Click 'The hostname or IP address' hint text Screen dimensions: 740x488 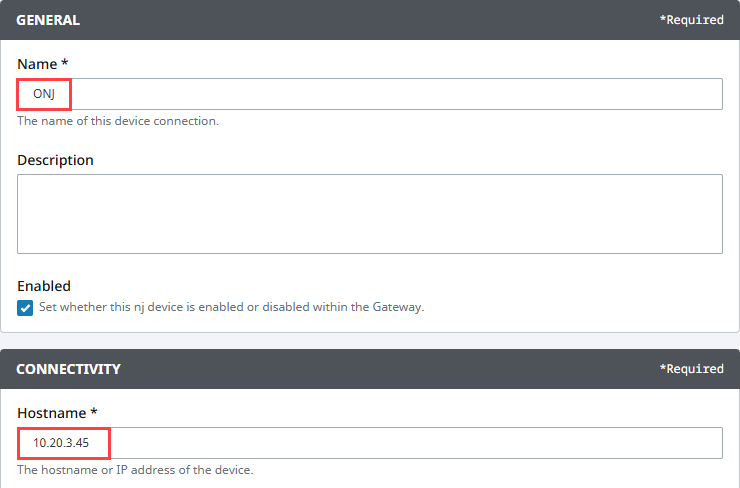(135, 470)
